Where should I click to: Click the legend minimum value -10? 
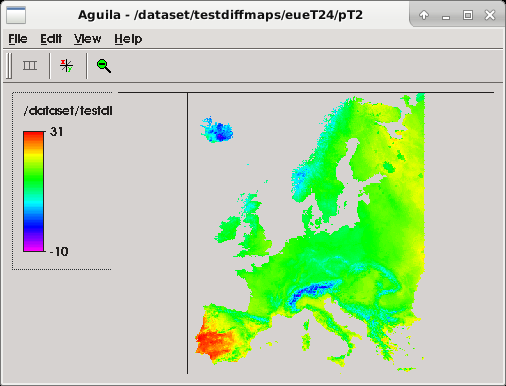pos(59,252)
